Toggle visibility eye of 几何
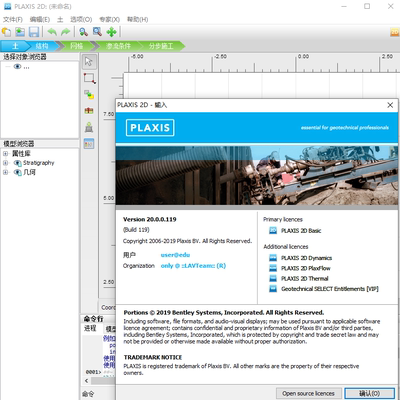 (17, 172)
